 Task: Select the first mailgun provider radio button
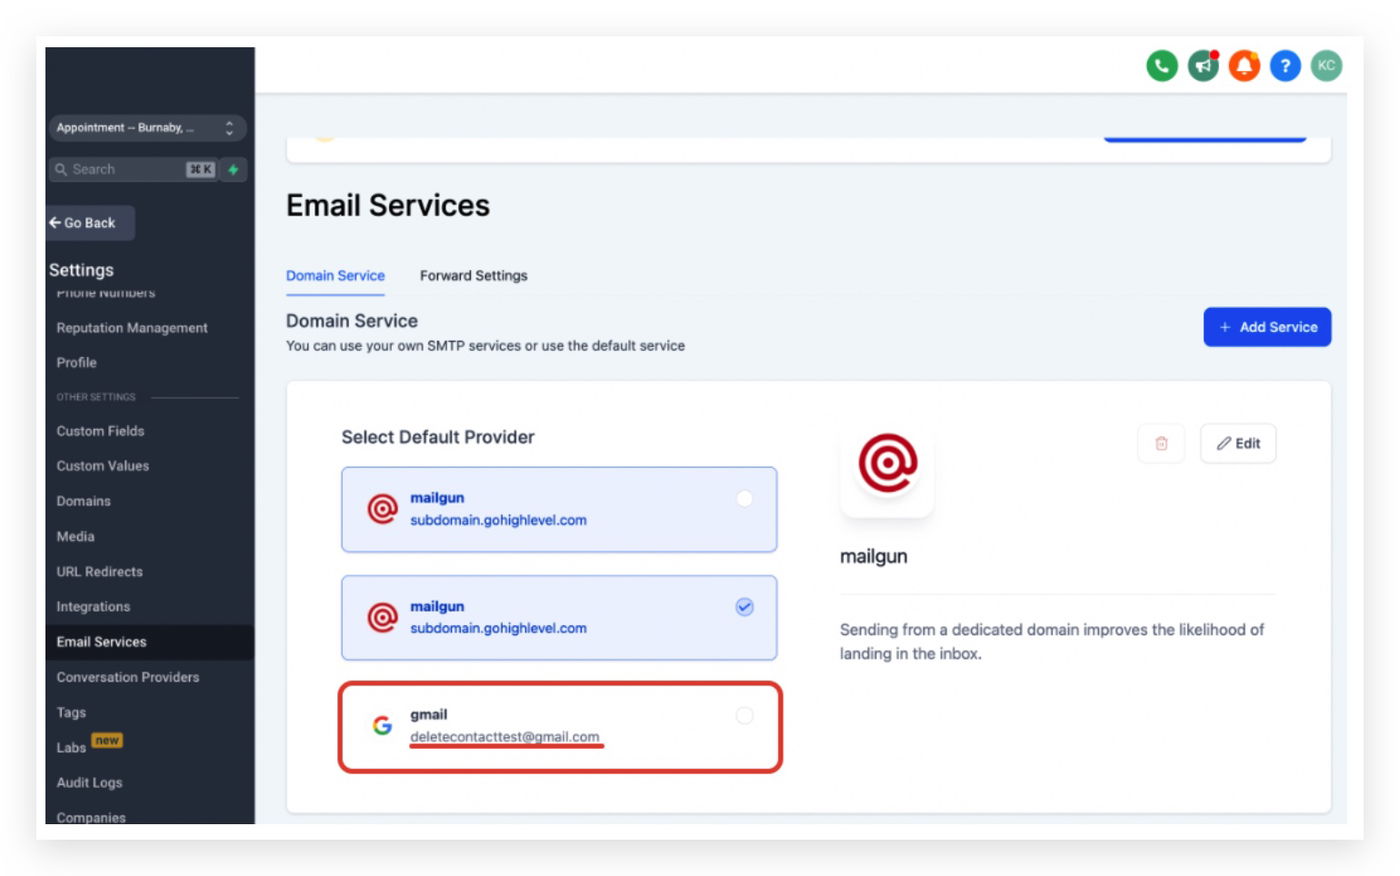744,498
